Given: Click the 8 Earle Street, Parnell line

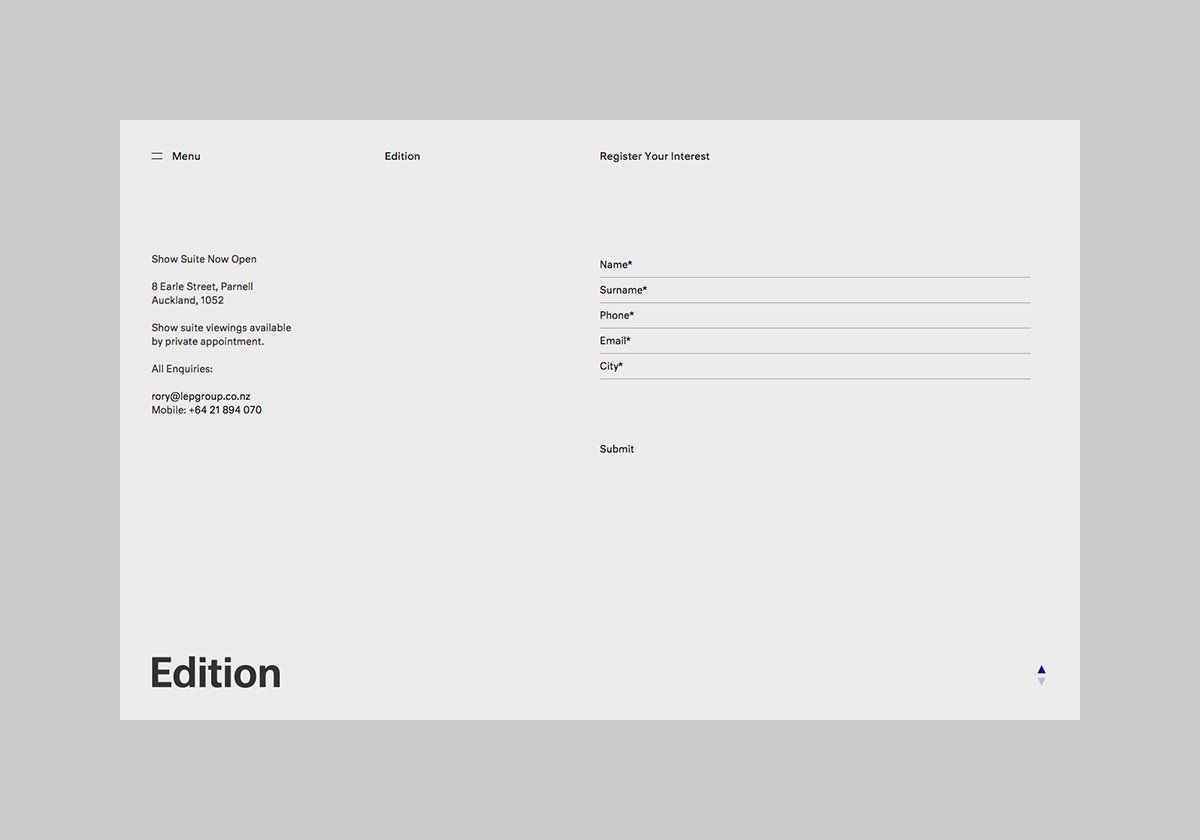Looking at the screenshot, I should click(x=202, y=286).
